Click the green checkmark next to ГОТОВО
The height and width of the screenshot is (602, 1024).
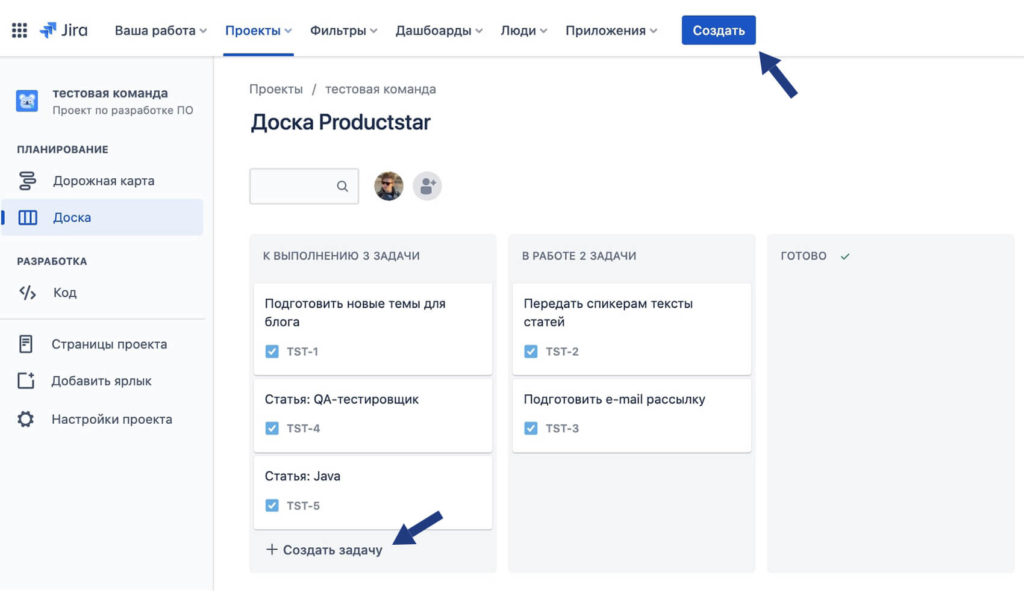845,256
